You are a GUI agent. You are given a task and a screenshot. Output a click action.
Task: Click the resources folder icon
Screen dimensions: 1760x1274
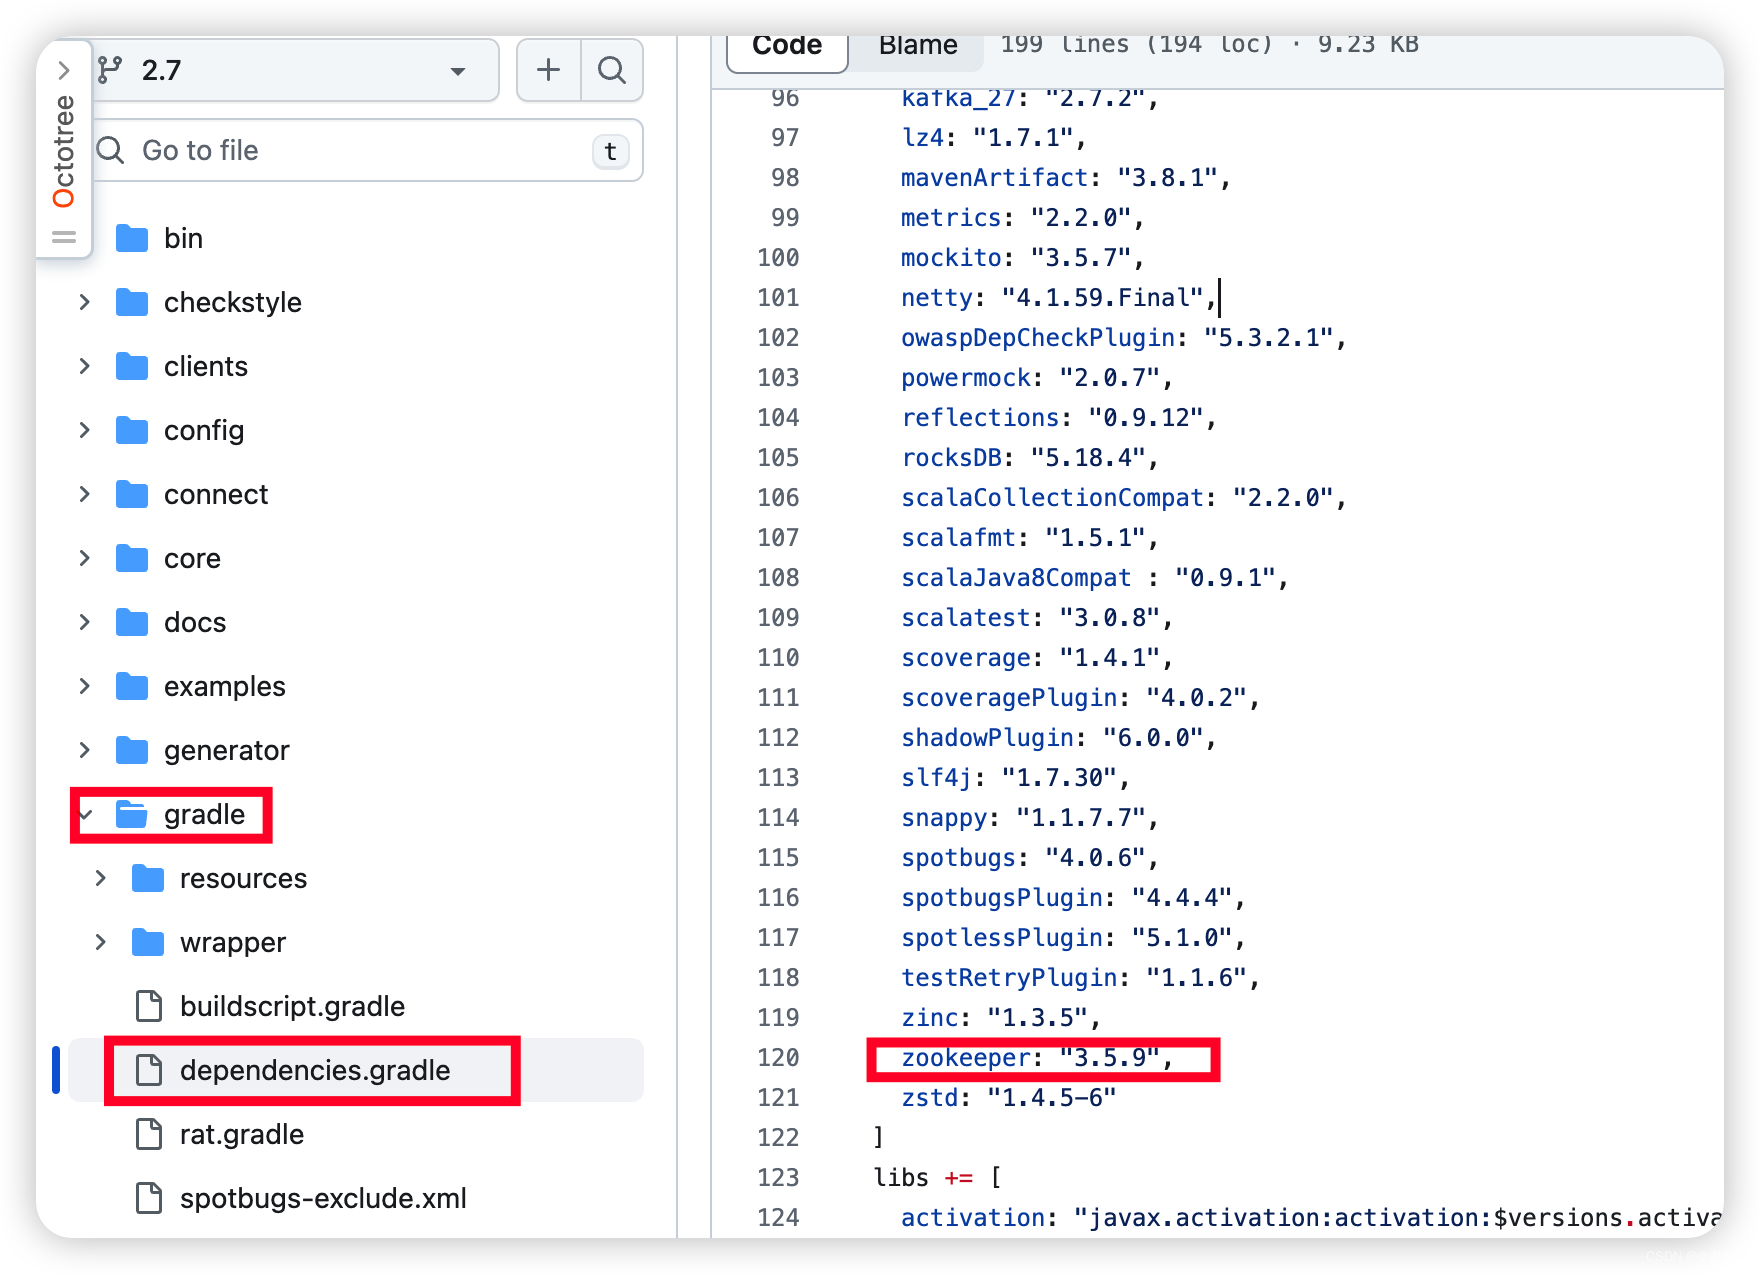click(148, 878)
